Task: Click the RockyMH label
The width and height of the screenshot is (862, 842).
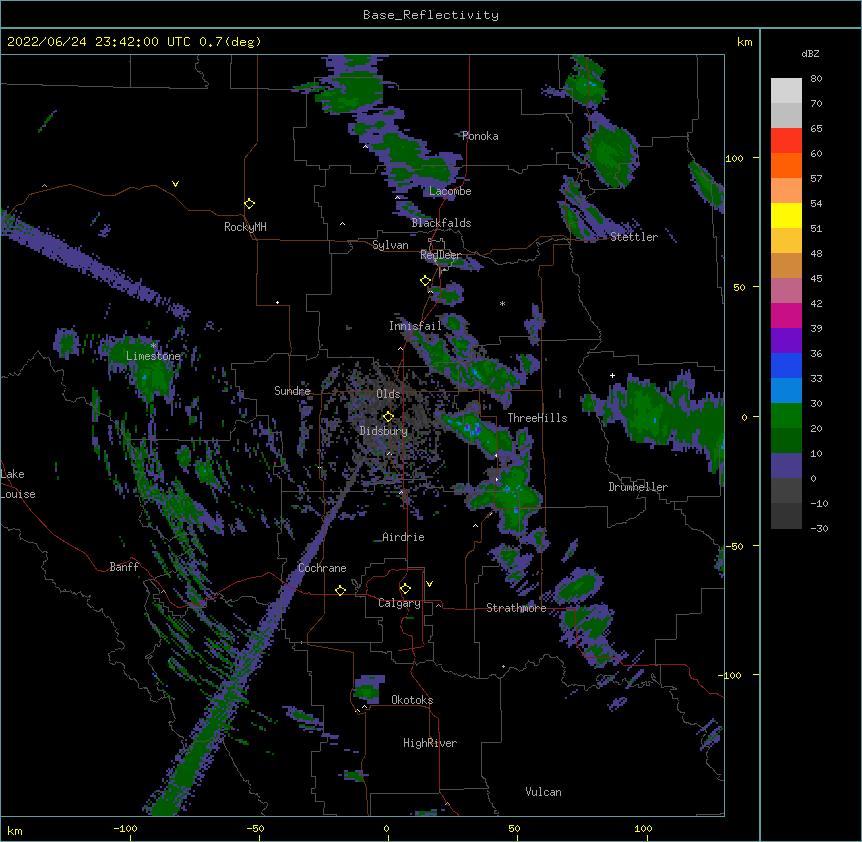Action: click(245, 227)
